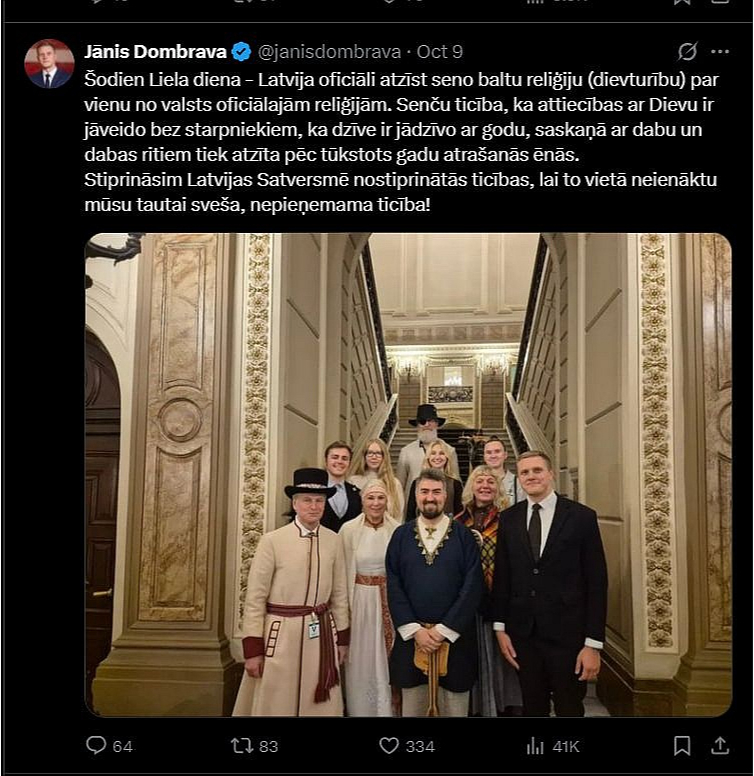Open the view analytics bar chart icon
754x776 pixels.
[x=536, y=745]
